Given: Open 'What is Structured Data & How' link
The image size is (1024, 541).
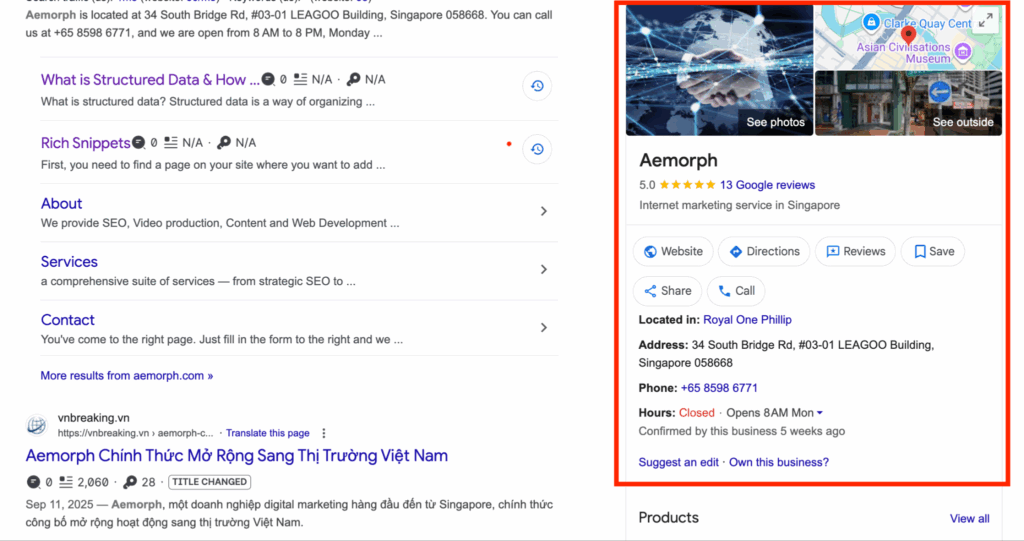Looking at the screenshot, I should pyautogui.click(x=150, y=80).
